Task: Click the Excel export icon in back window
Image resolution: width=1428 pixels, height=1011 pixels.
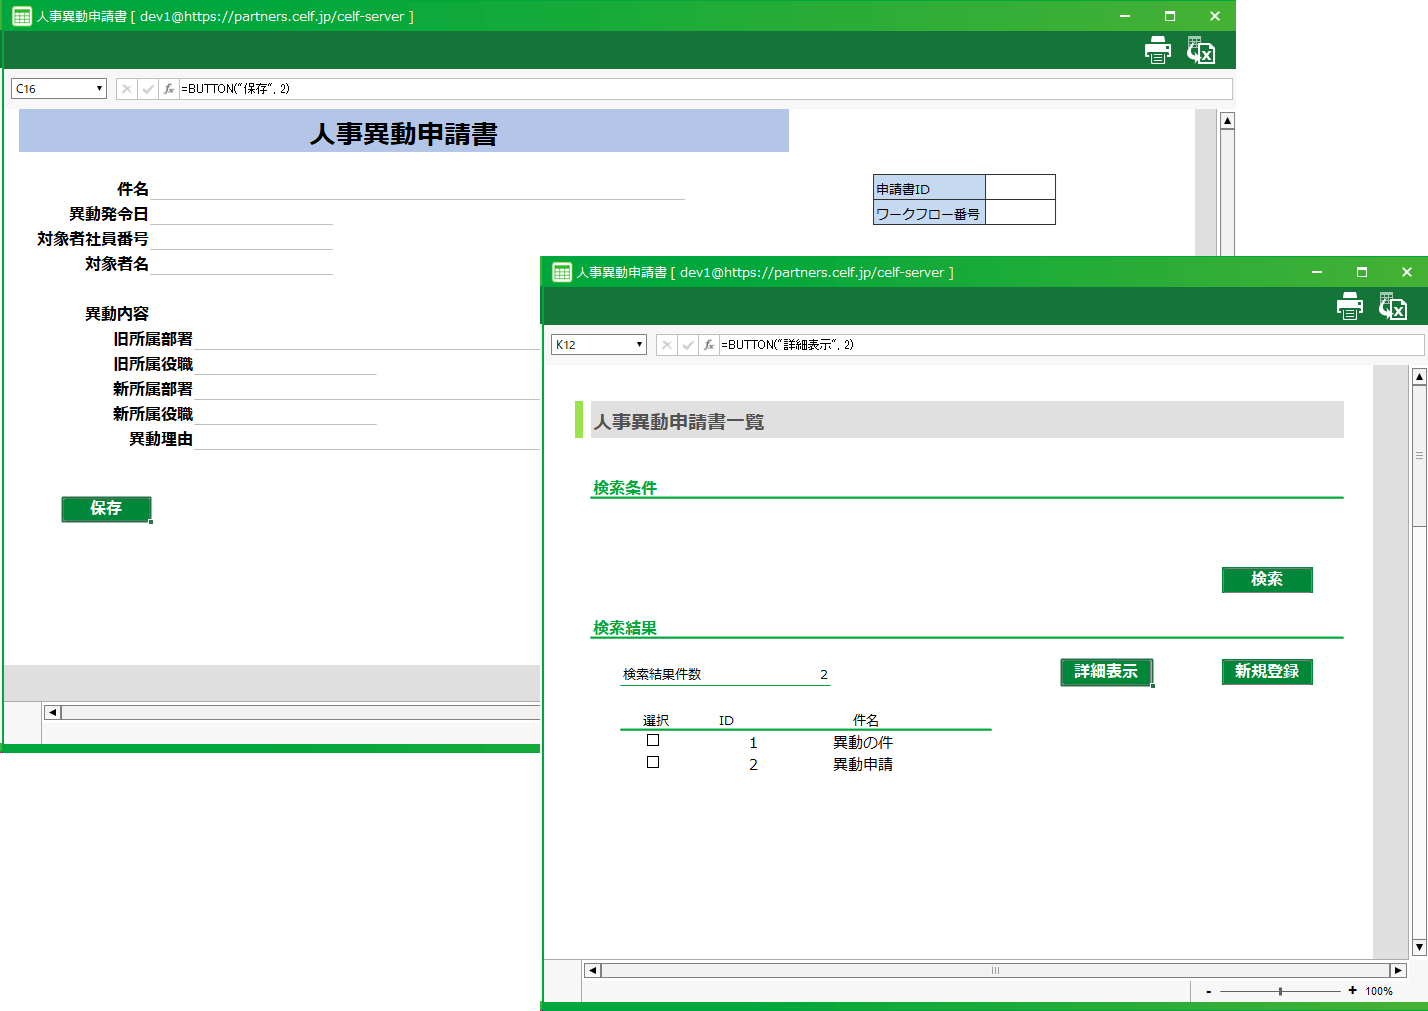Action: pos(1200,50)
